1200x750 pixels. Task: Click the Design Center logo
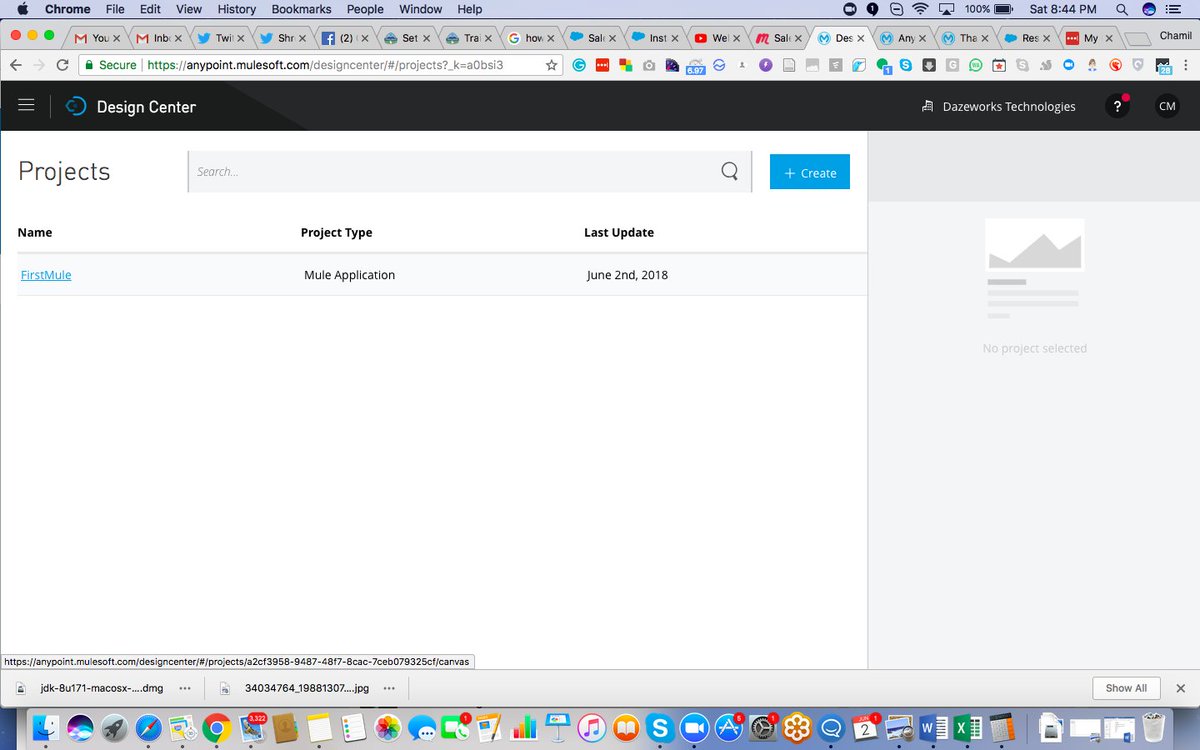point(75,105)
